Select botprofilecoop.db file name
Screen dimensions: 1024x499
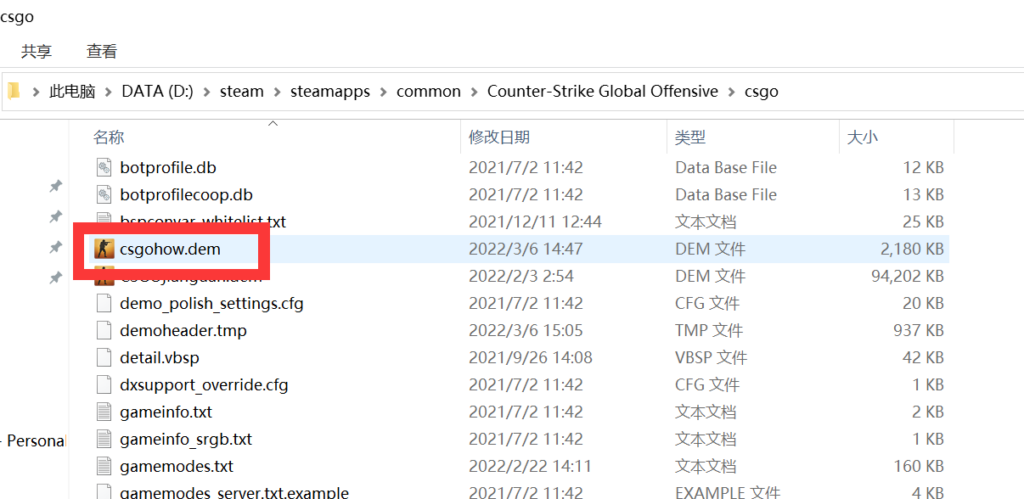point(186,195)
